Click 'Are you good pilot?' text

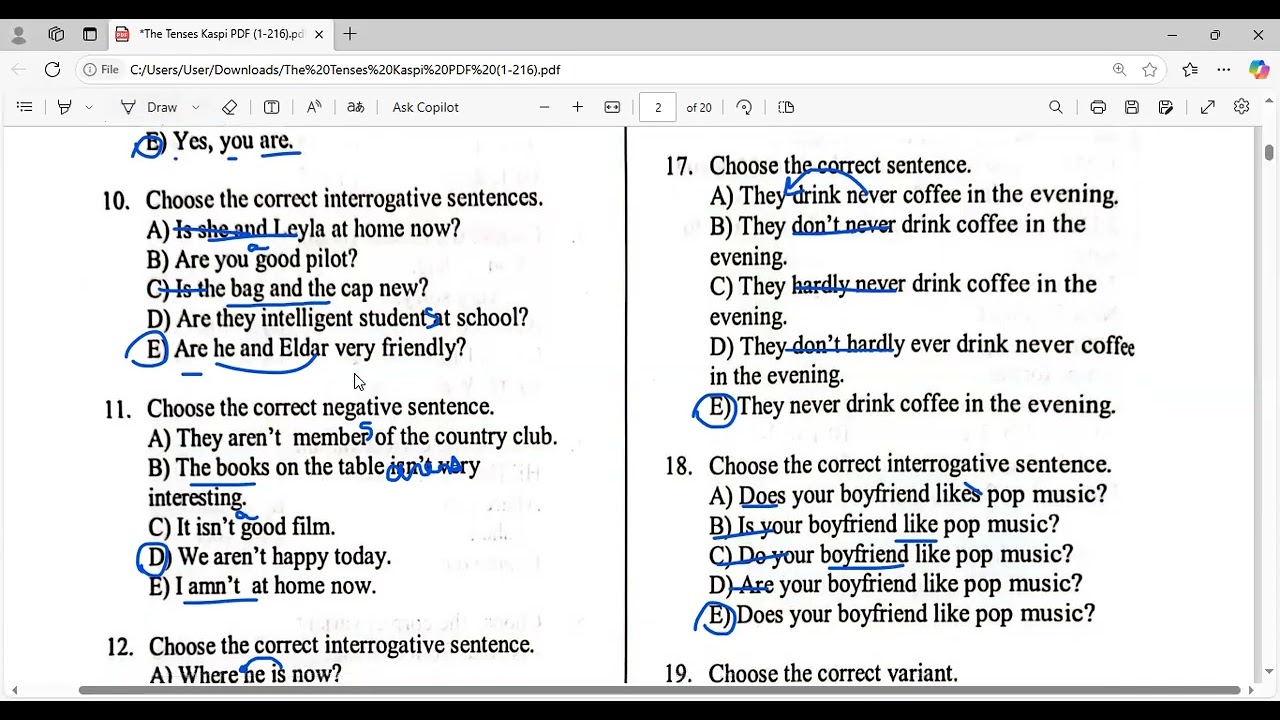pos(266,259)
